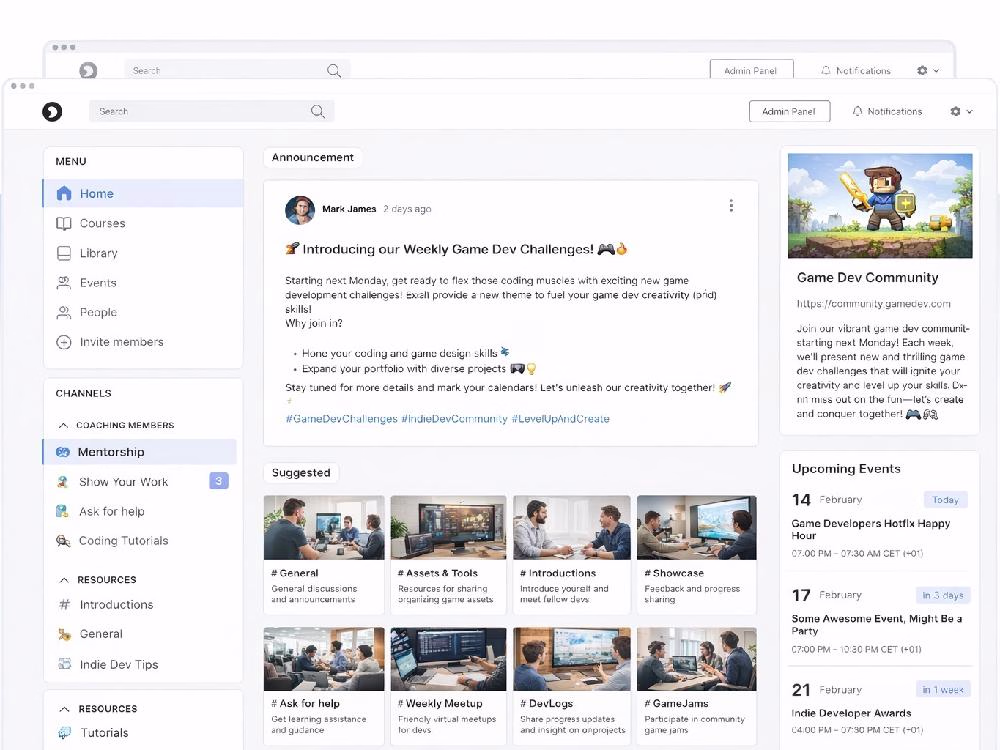
Task: Click the Home house icon in menu
Action: pos(64,193)
